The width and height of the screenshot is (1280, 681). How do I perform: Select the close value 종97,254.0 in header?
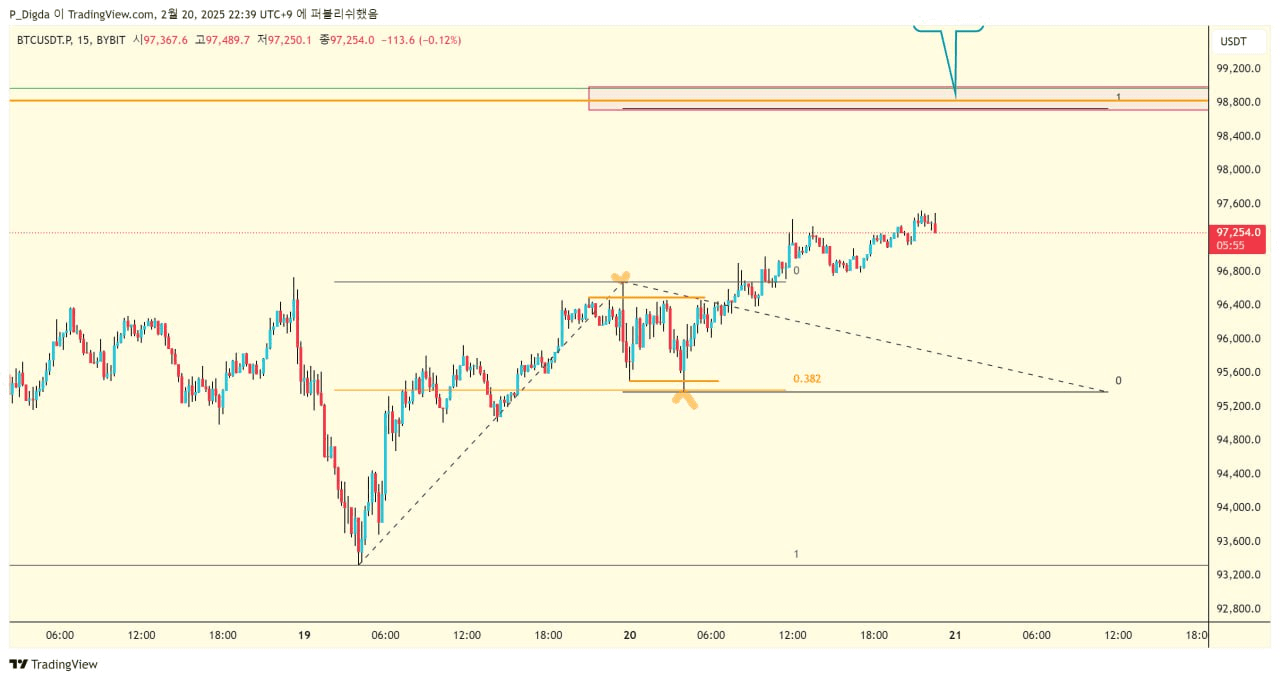click(x=346, y=40)
